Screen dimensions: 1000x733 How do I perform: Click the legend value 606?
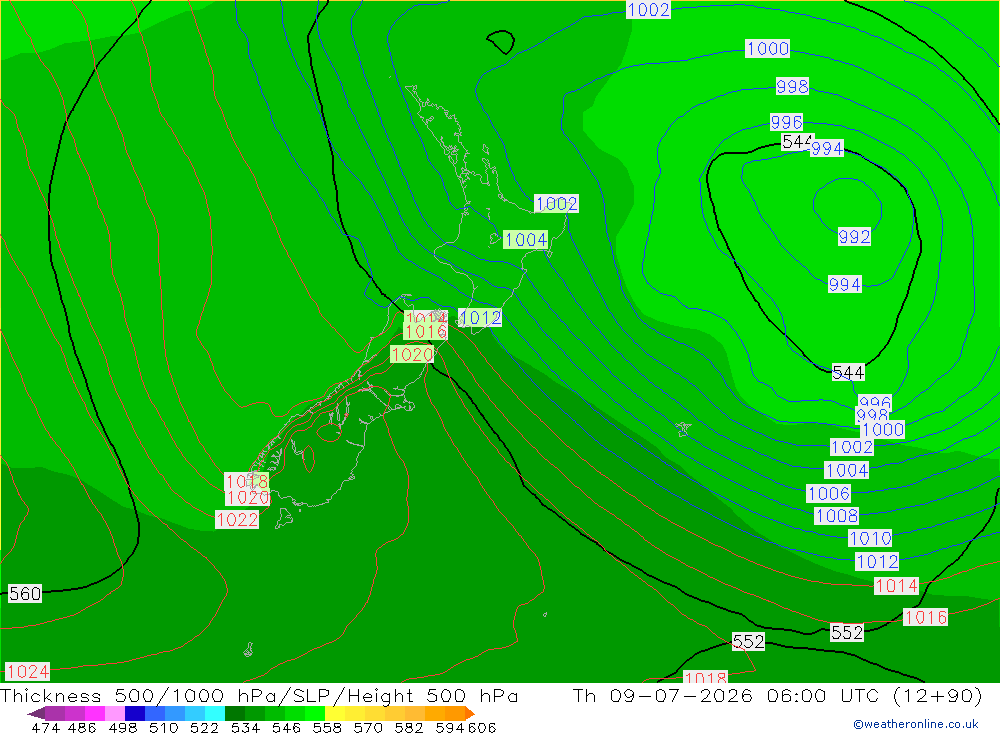482,727
